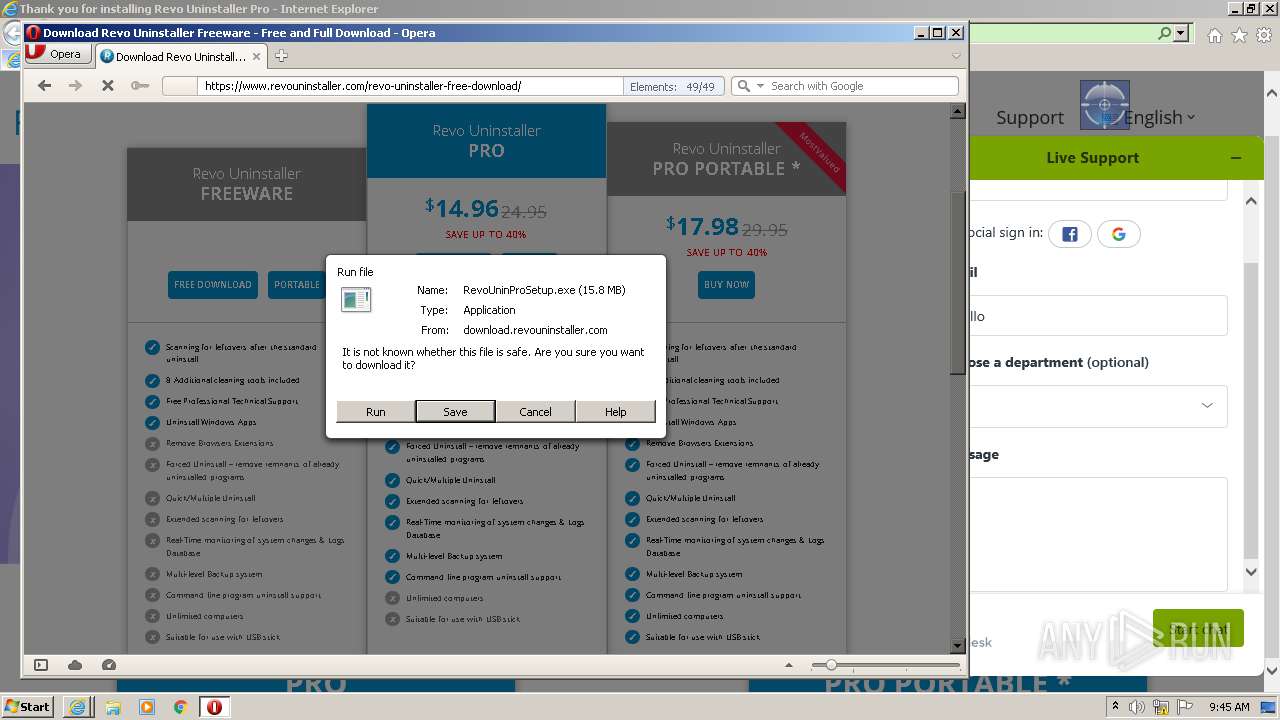Open the closed tabs trash dropdown in Opera
This screenshot has width=1280, height=720.
tap(956, 56)
